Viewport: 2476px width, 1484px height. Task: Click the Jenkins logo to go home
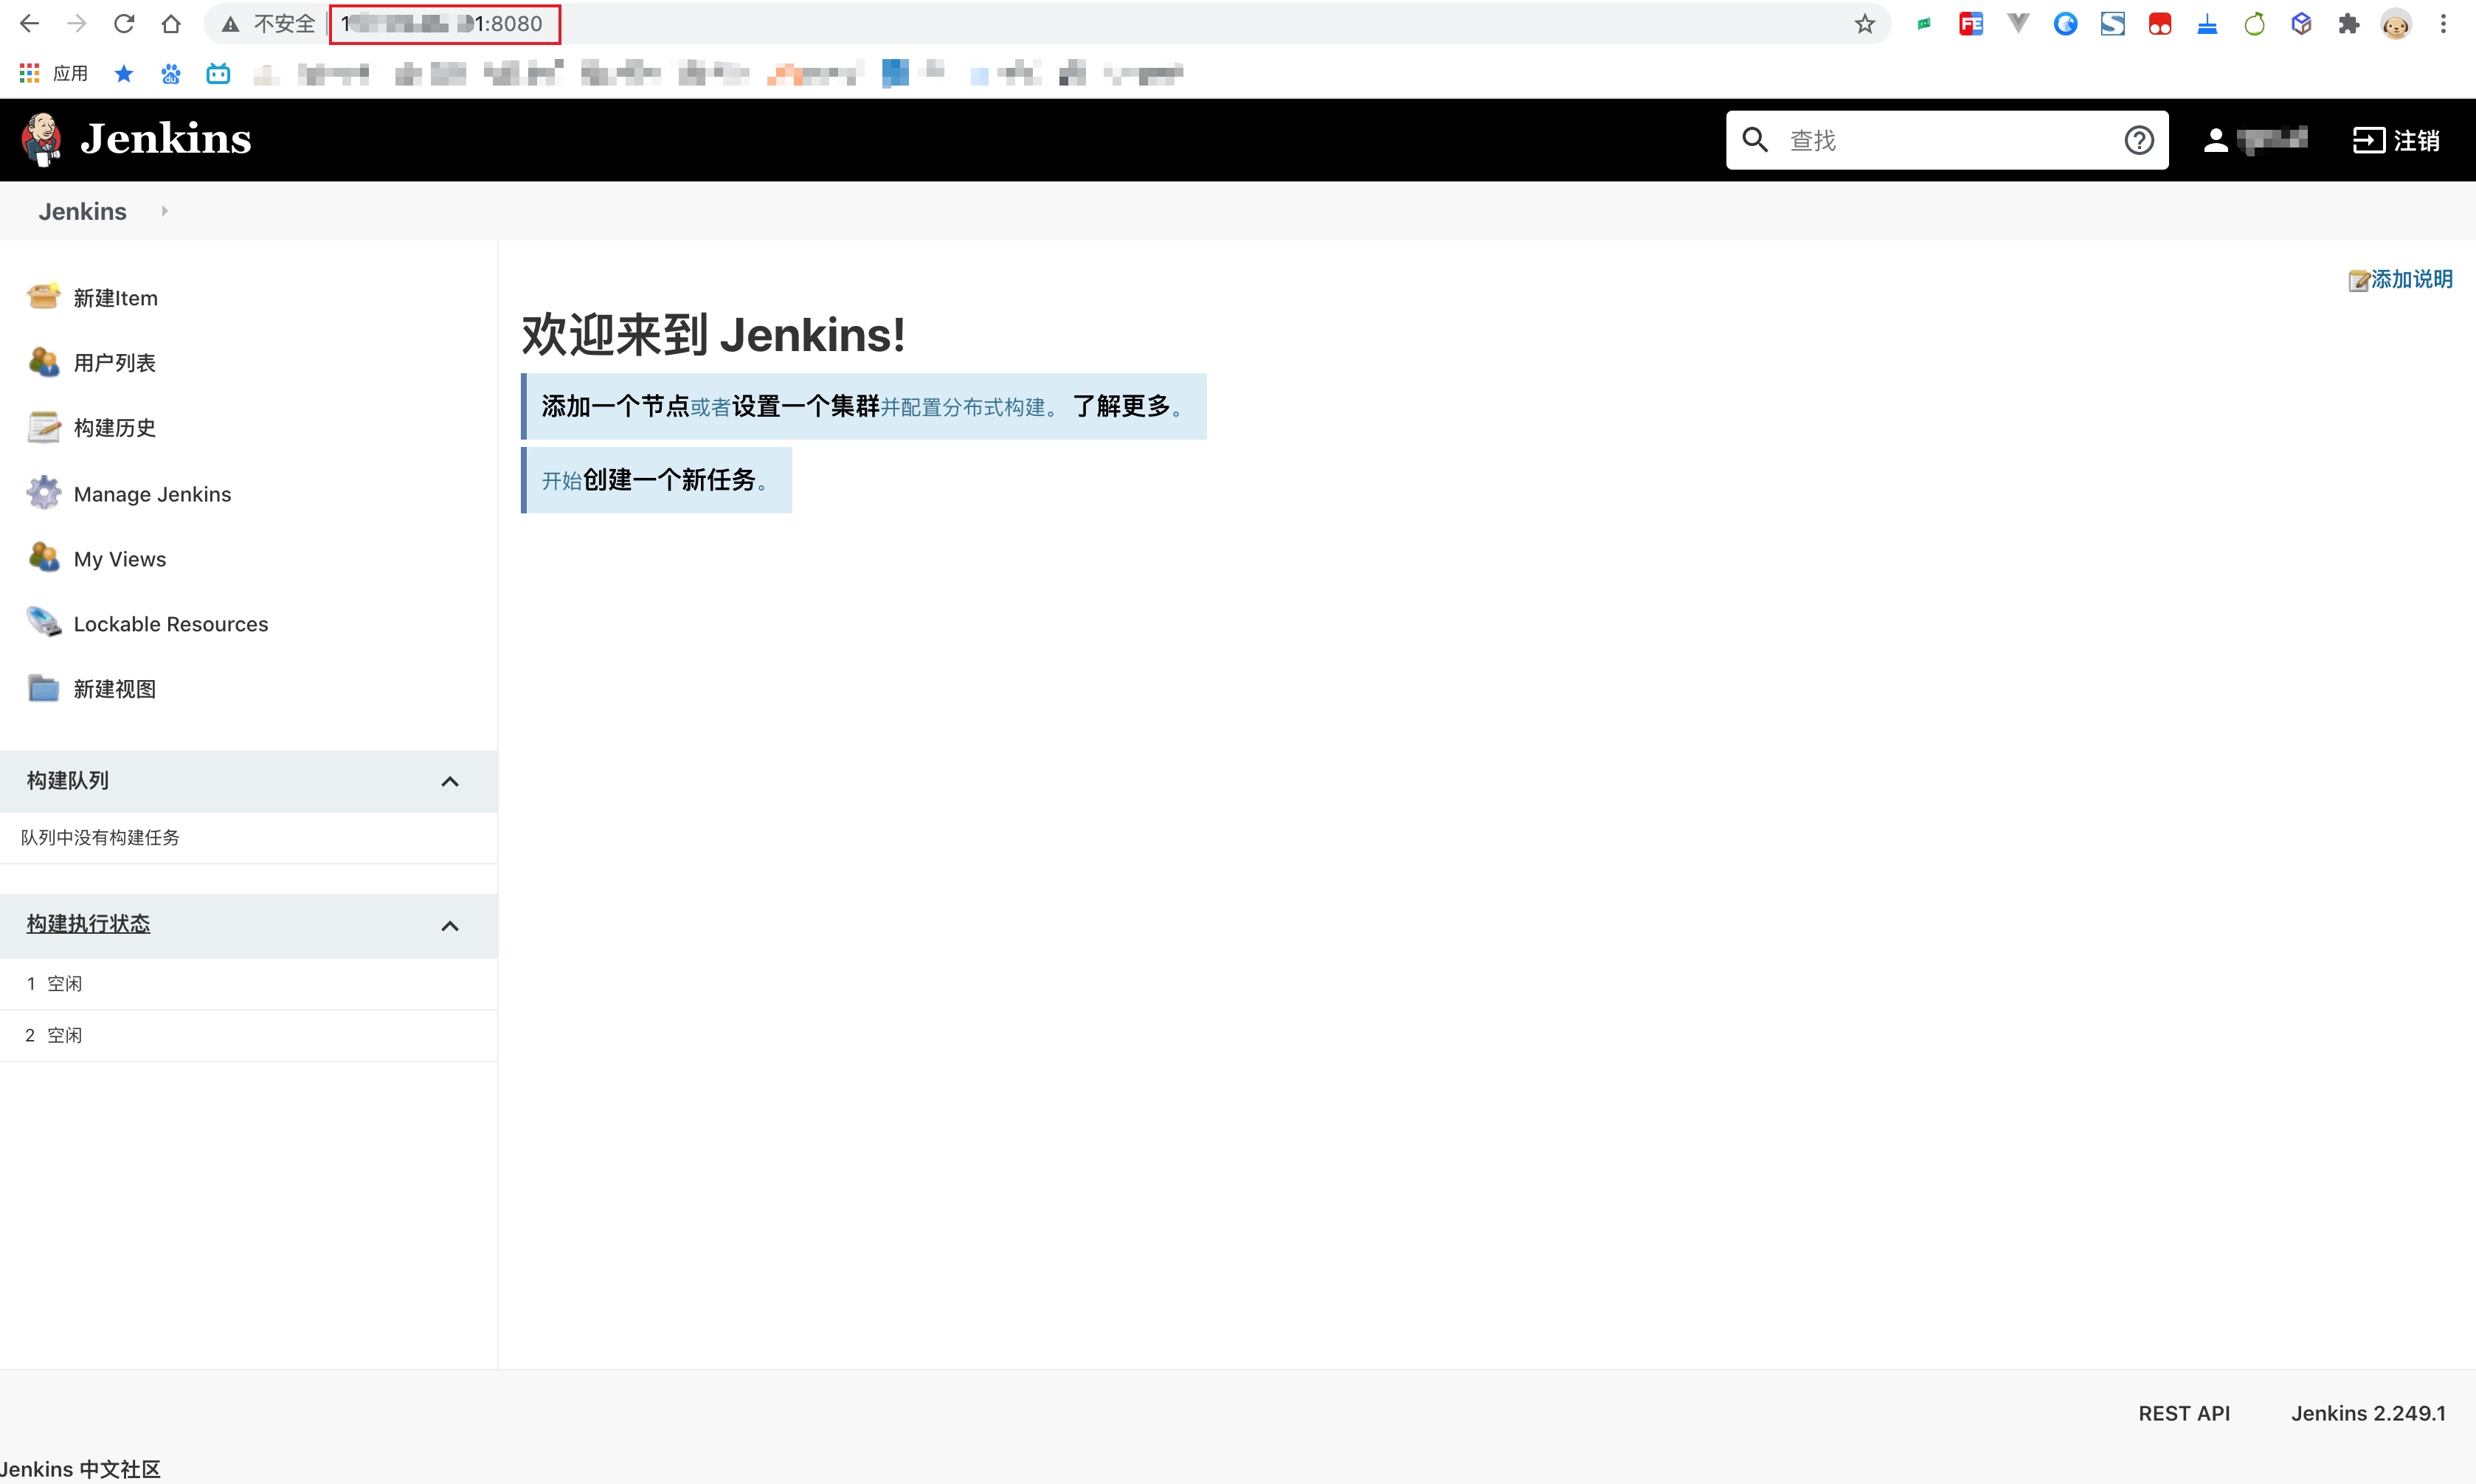click(137, 139)
